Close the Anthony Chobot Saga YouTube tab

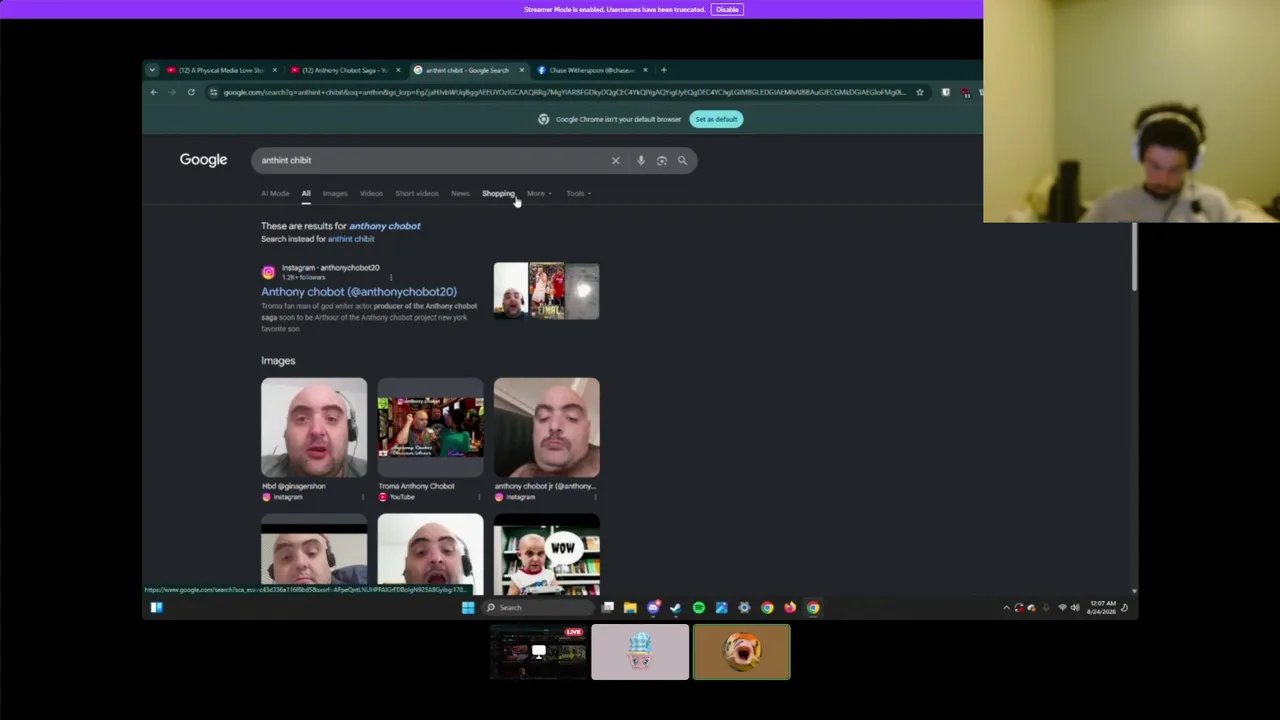pyautogui.click(x=398, y=70)
